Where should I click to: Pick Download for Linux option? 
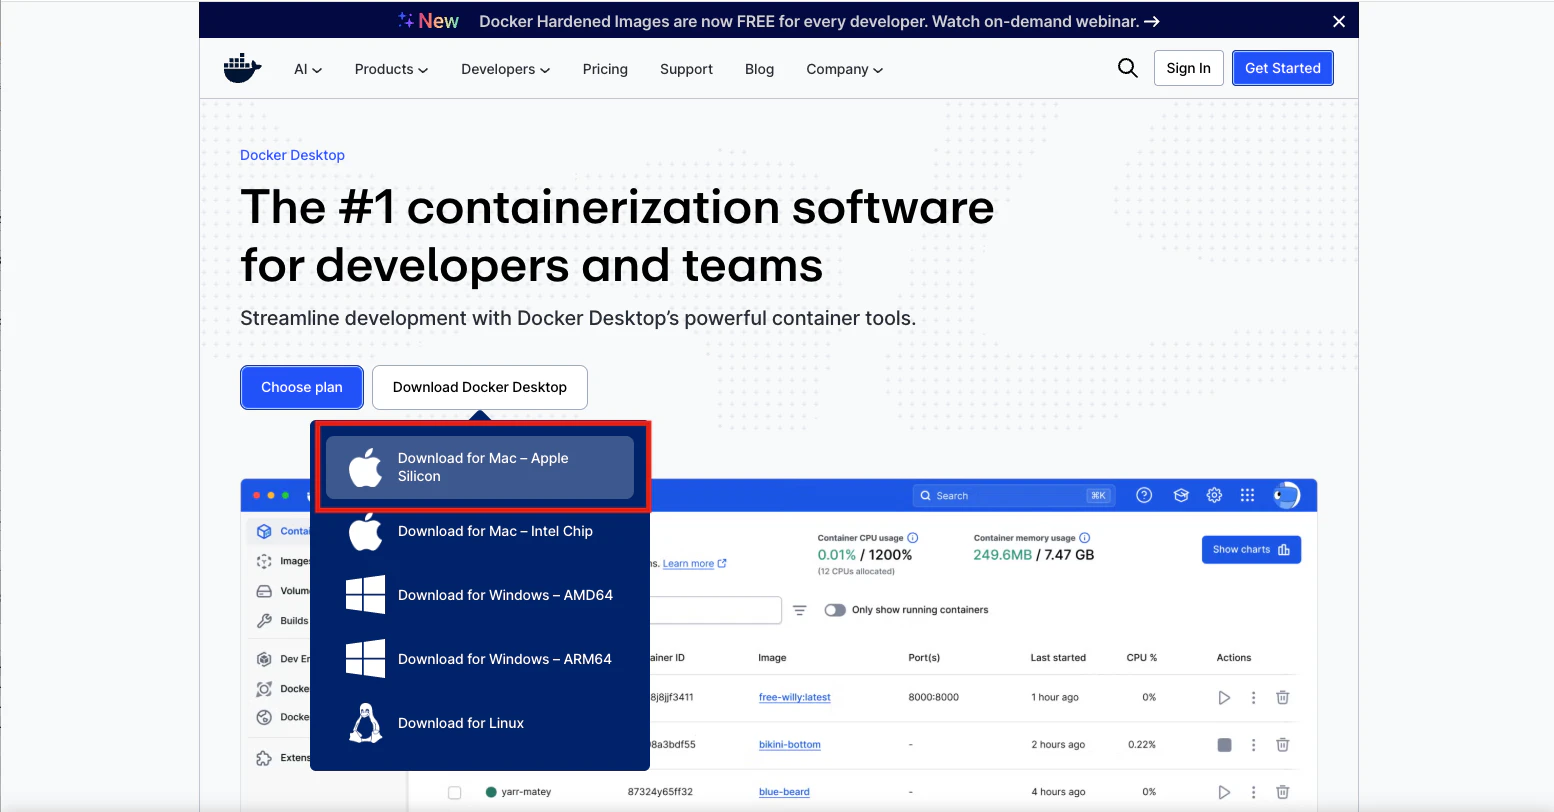pos(480,723)
